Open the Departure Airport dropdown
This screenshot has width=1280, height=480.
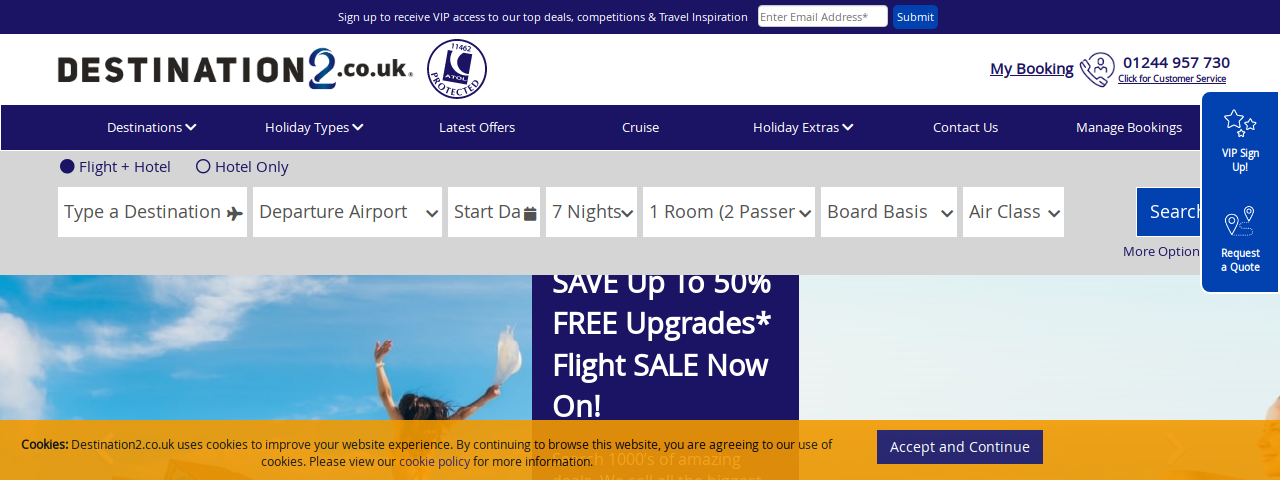[x=347, y=212]
